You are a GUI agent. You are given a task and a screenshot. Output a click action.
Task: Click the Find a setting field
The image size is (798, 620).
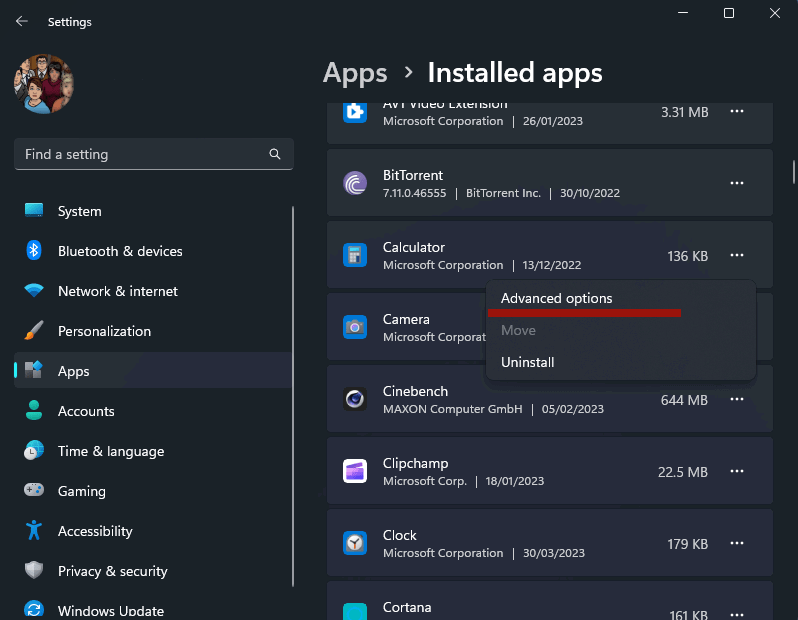coord(154,154)
